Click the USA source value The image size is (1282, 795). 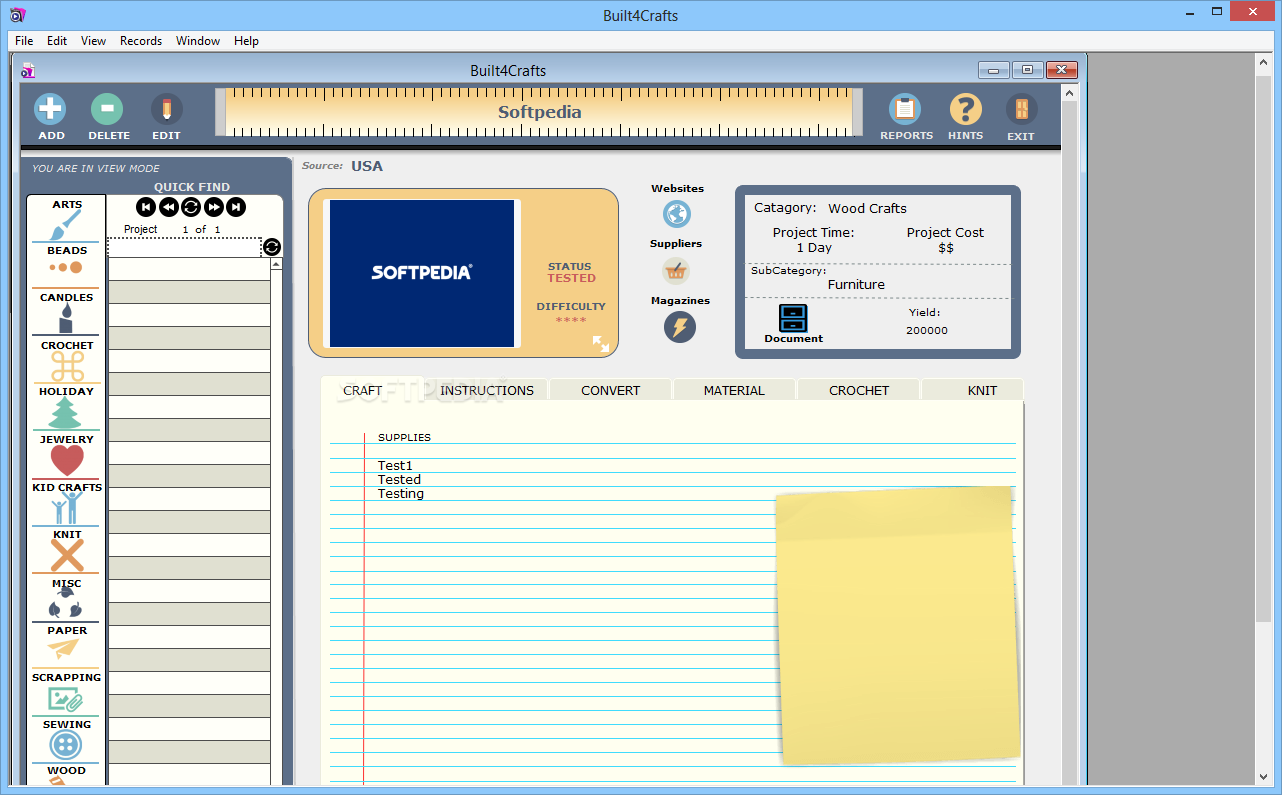pos(367,166)
